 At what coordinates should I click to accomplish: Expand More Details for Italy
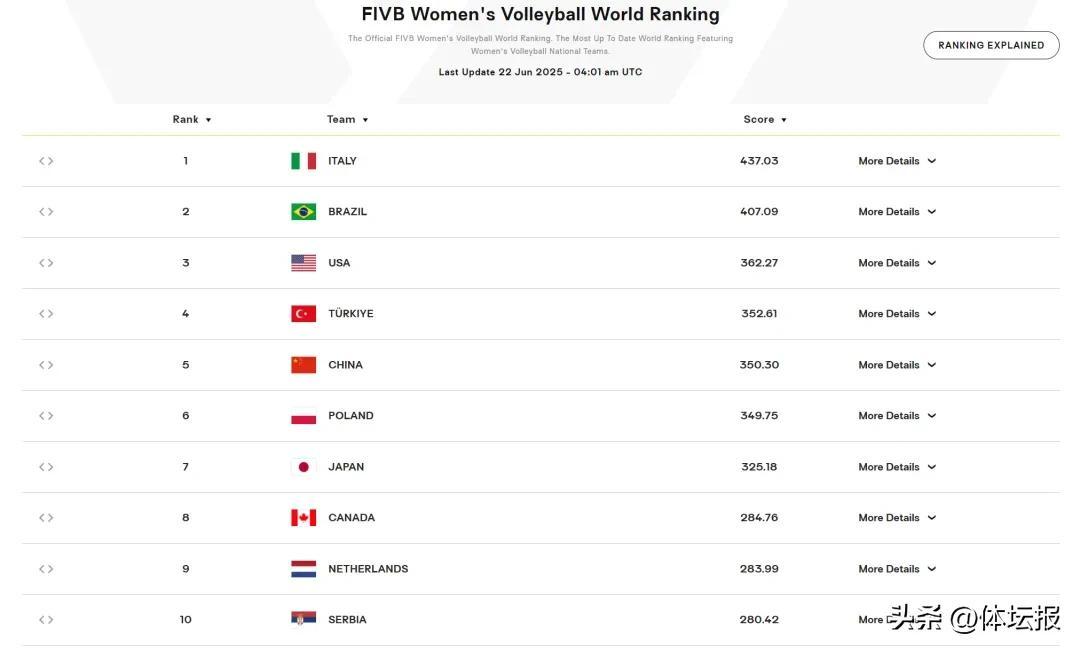click(x=897, y=161)
